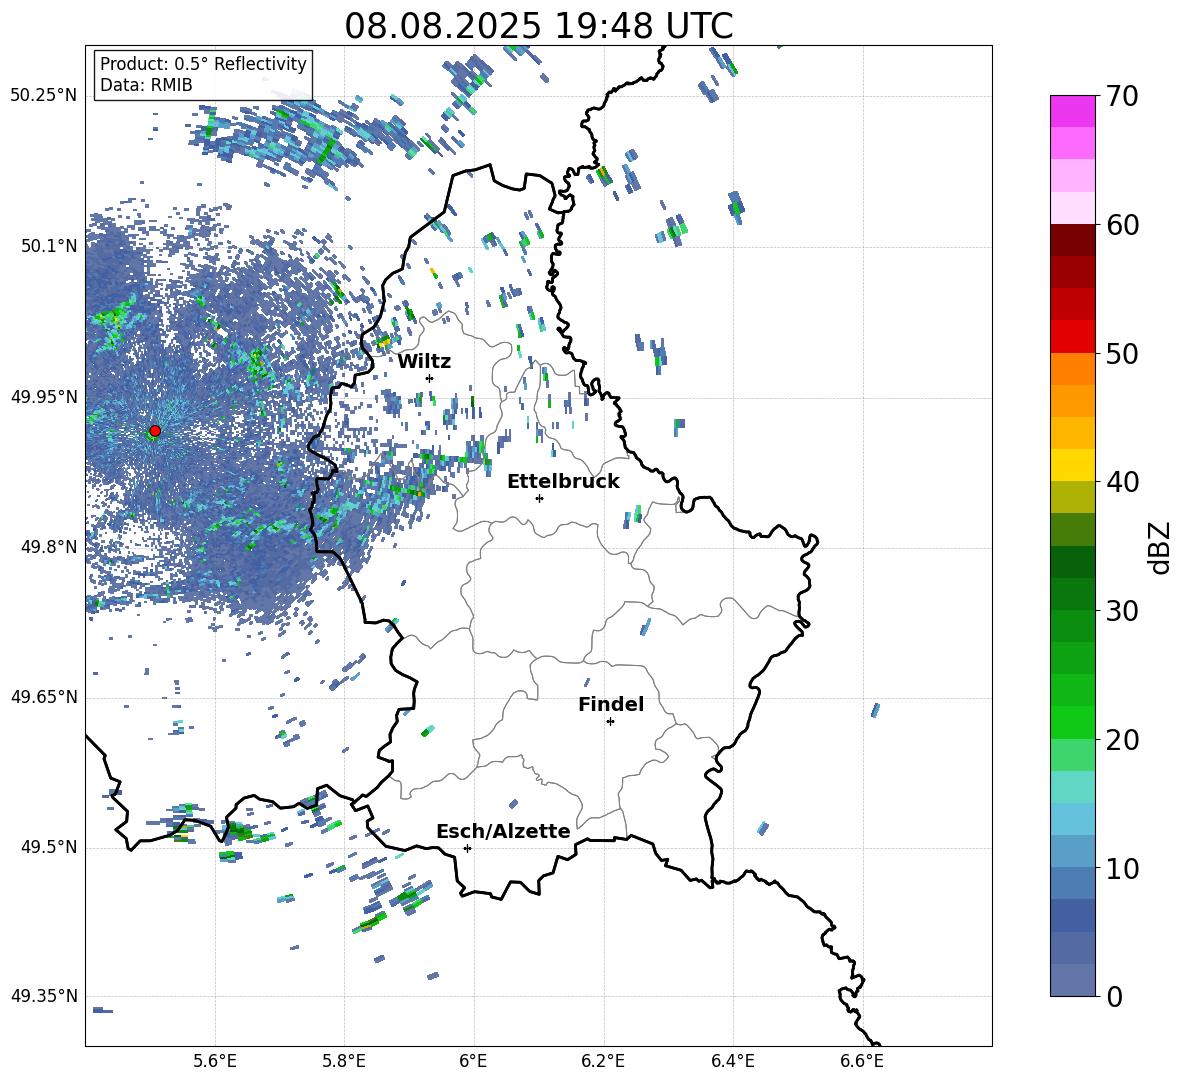1184x1081 pixels.
Task: Click the dark maroon colorbar swatch below 60
Action: (1073, 240)
